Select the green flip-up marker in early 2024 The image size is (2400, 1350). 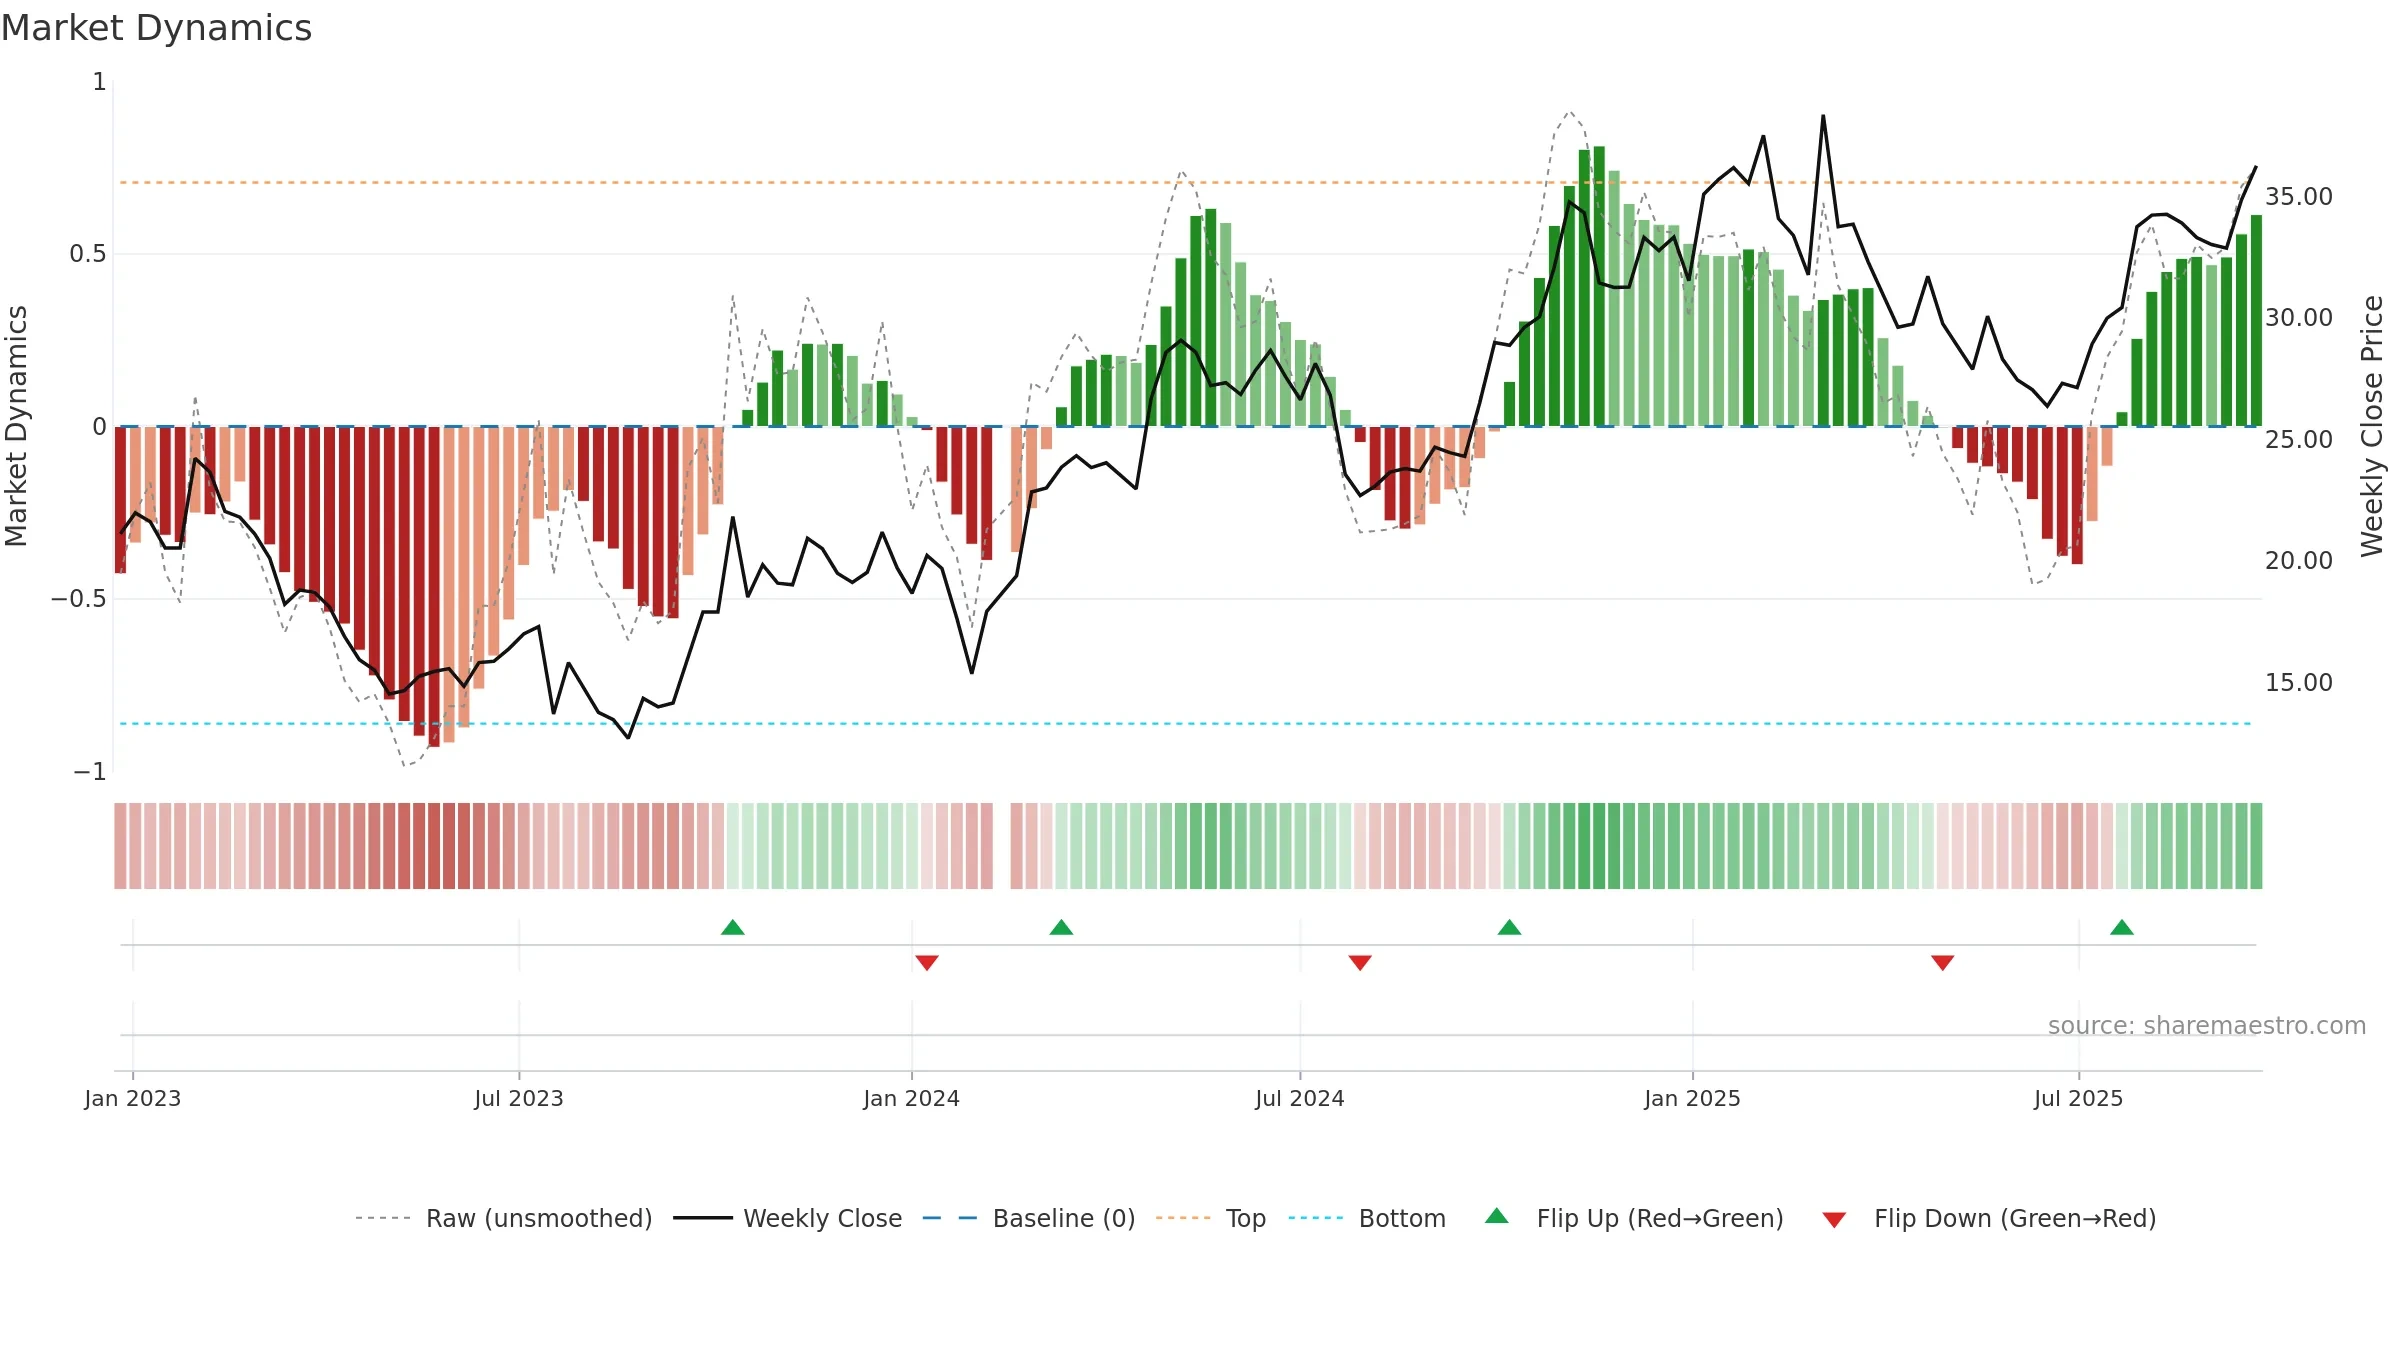pyautogui.click(x=1062, y=927)
